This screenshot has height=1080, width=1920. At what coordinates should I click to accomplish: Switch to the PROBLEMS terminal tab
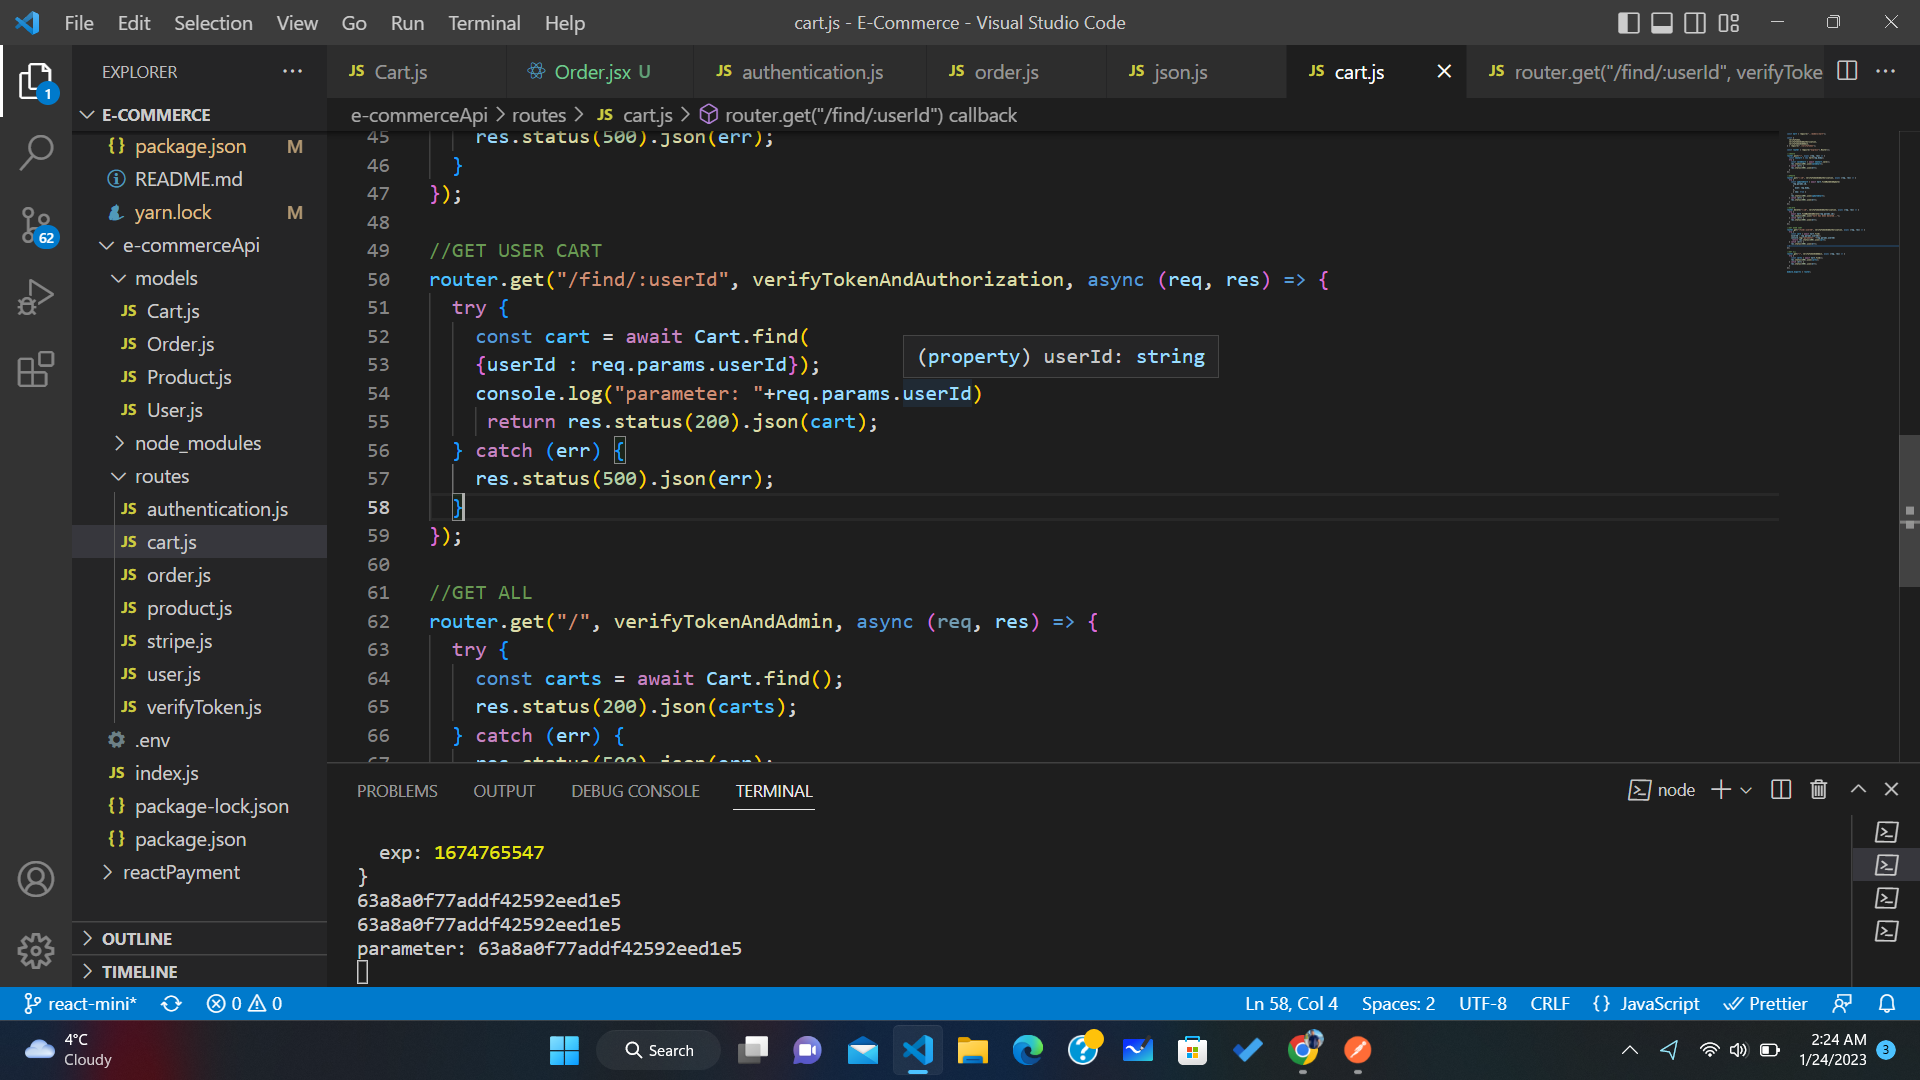(x=397, y=790)
